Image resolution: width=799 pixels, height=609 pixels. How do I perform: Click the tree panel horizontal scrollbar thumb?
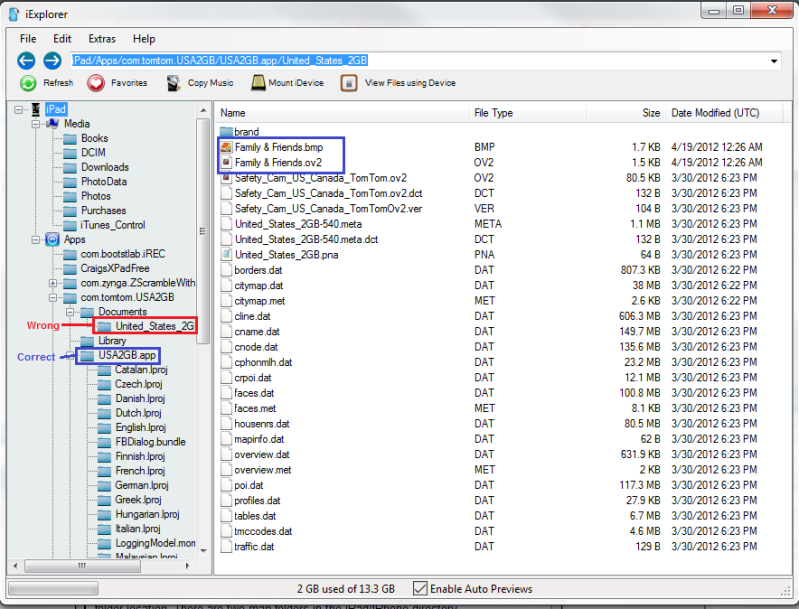coord(82,566)
